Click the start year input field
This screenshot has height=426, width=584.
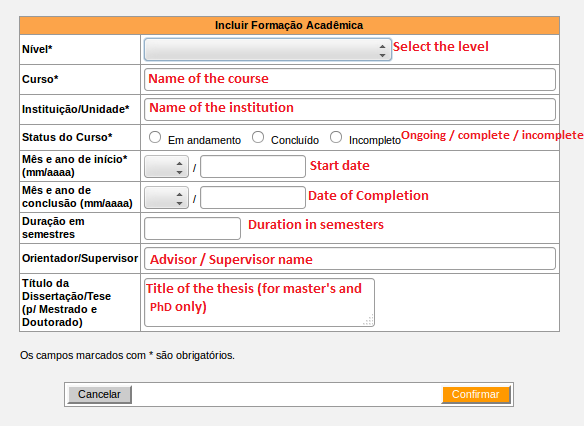(253, 166)
